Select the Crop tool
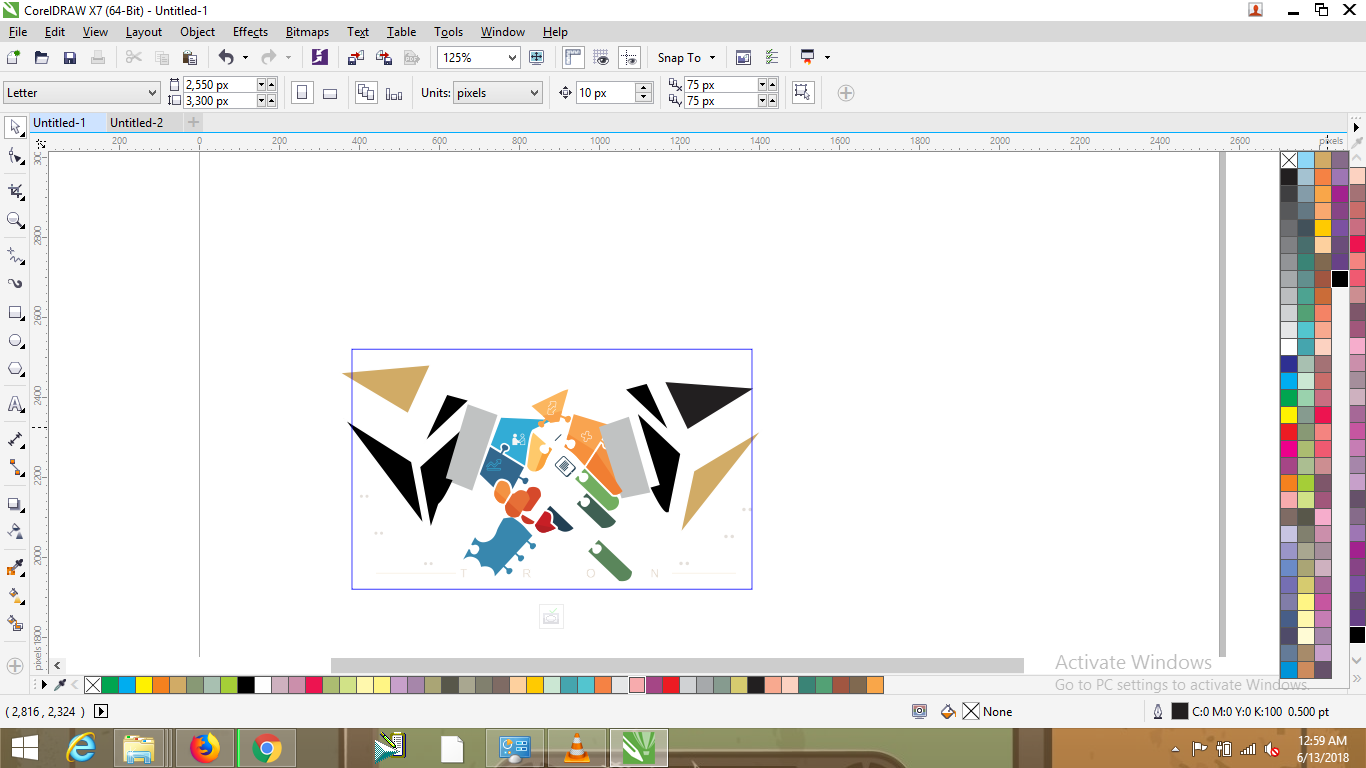The height and width of the screenshot is (768, 1366). click(14, 190)
